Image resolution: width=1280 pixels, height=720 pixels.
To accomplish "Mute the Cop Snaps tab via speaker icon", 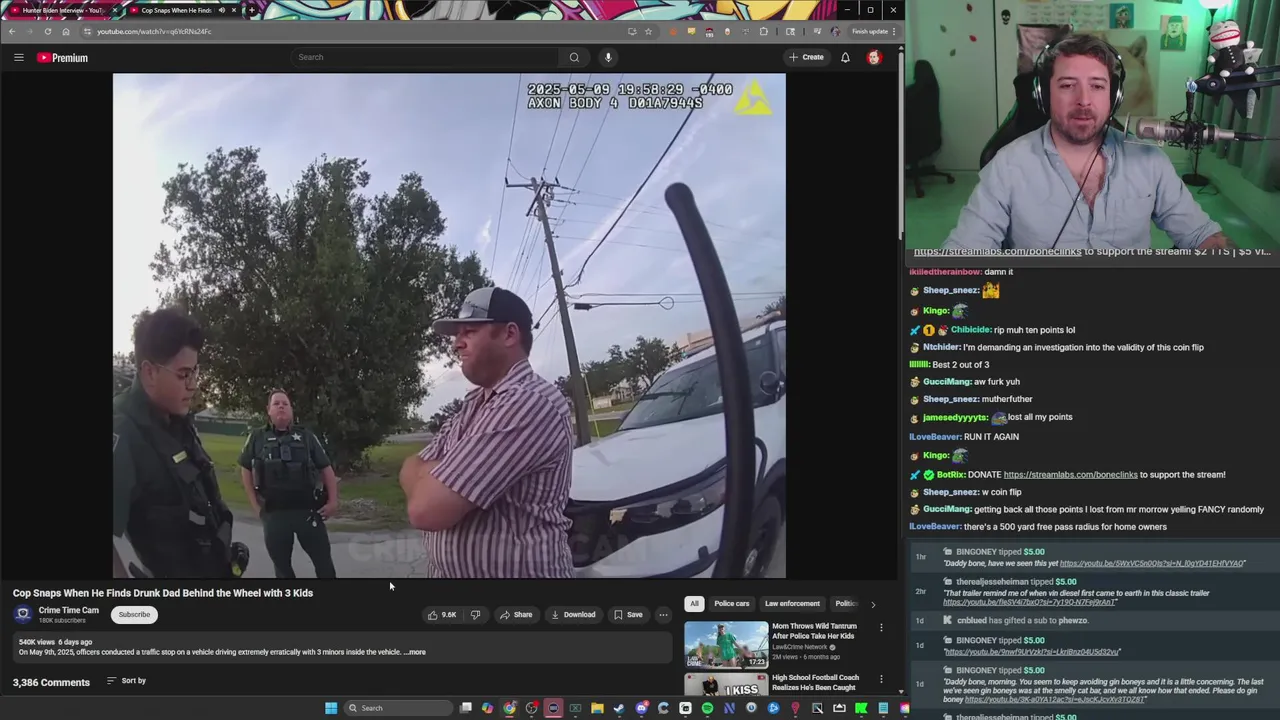I will (221, 10).
